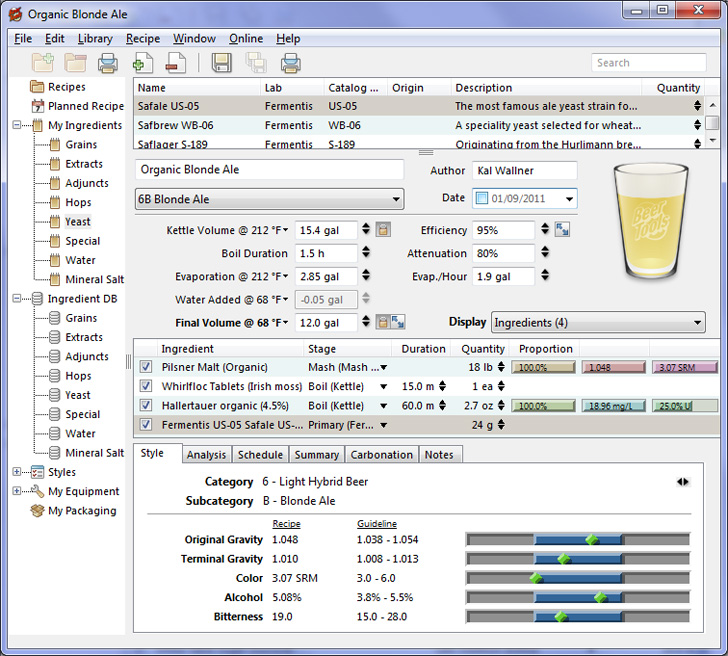Open the 6B Blonde Ale style dropdown

tap(269, 199)
